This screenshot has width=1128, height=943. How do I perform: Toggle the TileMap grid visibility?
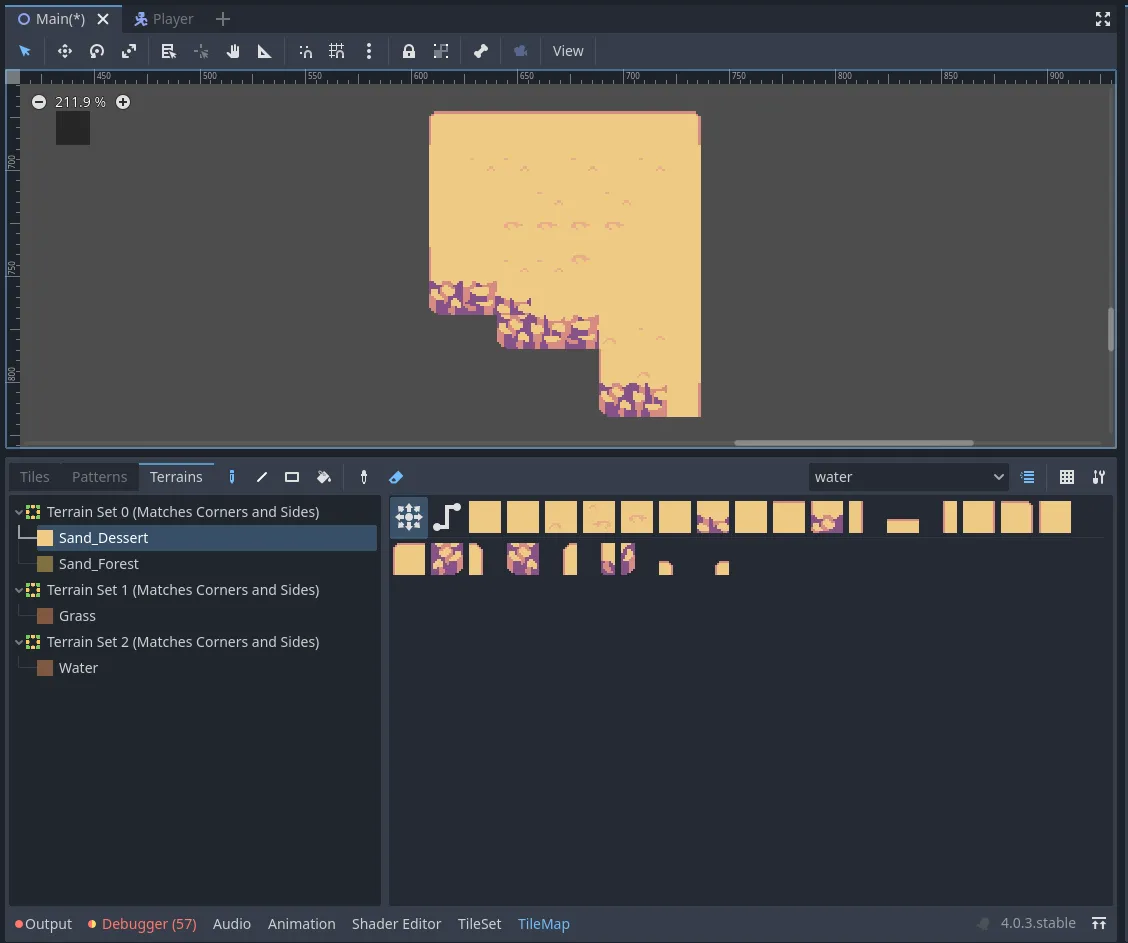pyautogui.click(x=1067, y=477)
